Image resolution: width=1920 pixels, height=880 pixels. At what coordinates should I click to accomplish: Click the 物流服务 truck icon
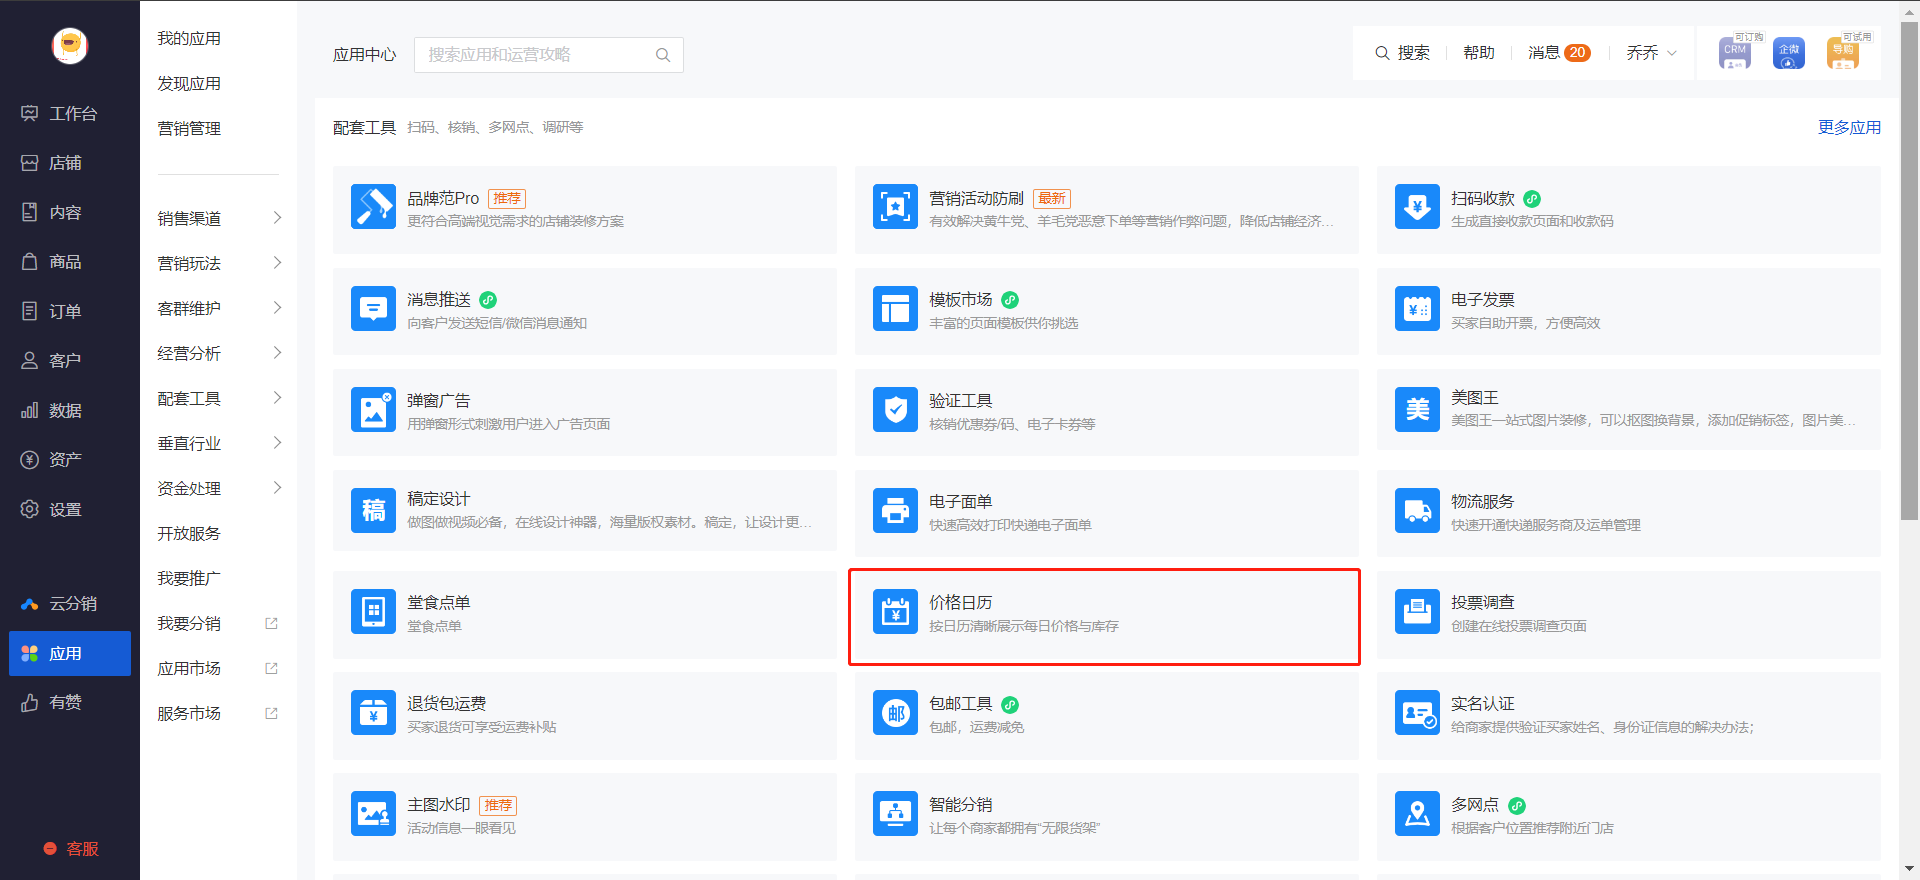pyautogui.click(x=1417, y=510)
